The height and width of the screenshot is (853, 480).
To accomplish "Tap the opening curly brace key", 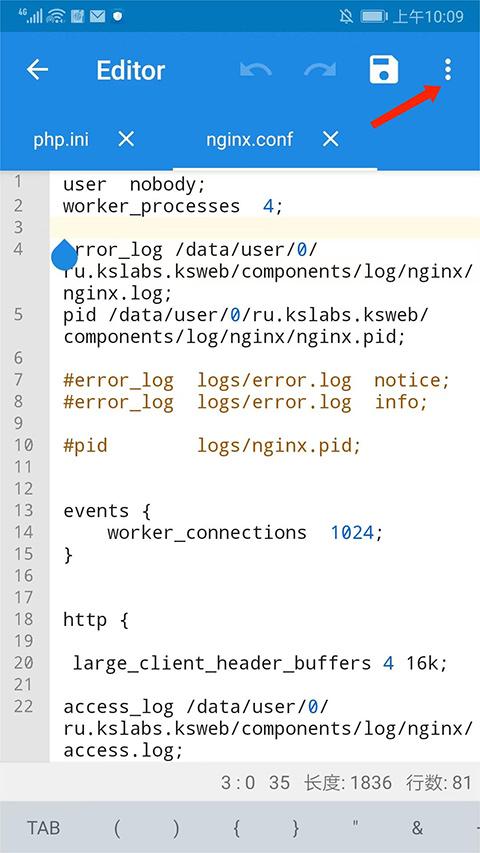I will point(236,828).
